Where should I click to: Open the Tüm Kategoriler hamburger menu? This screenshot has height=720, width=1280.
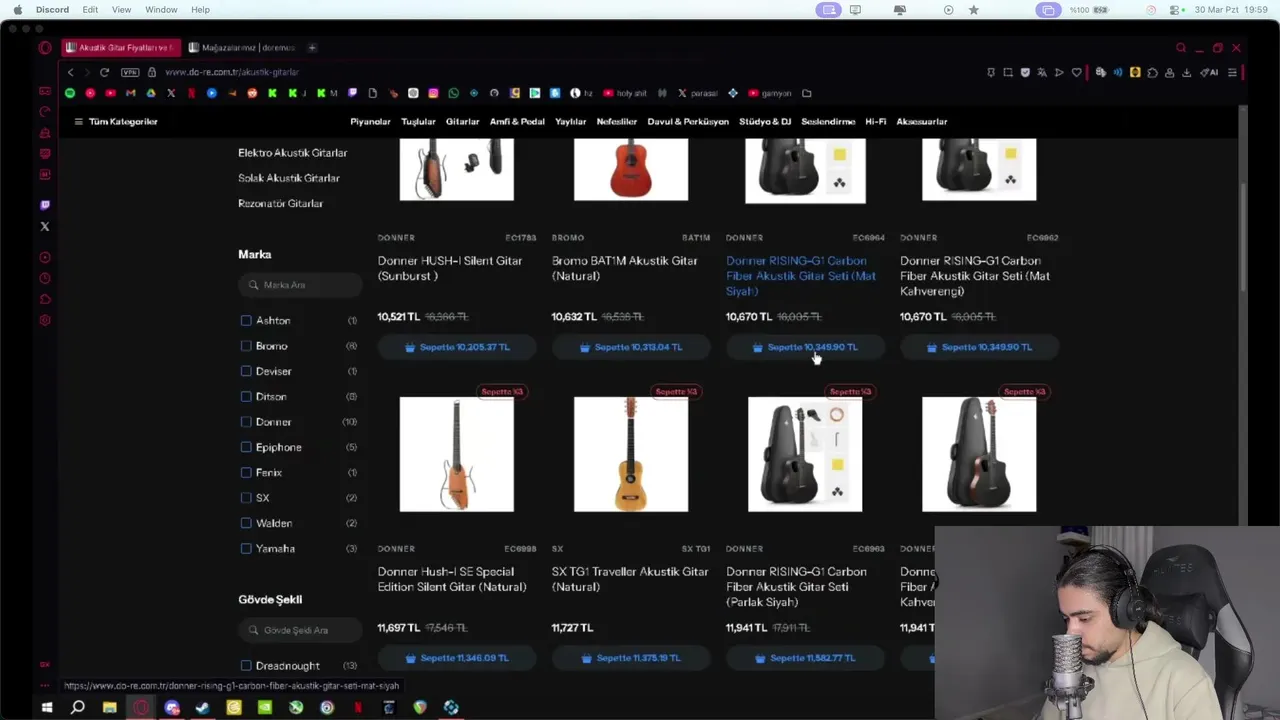115,121
